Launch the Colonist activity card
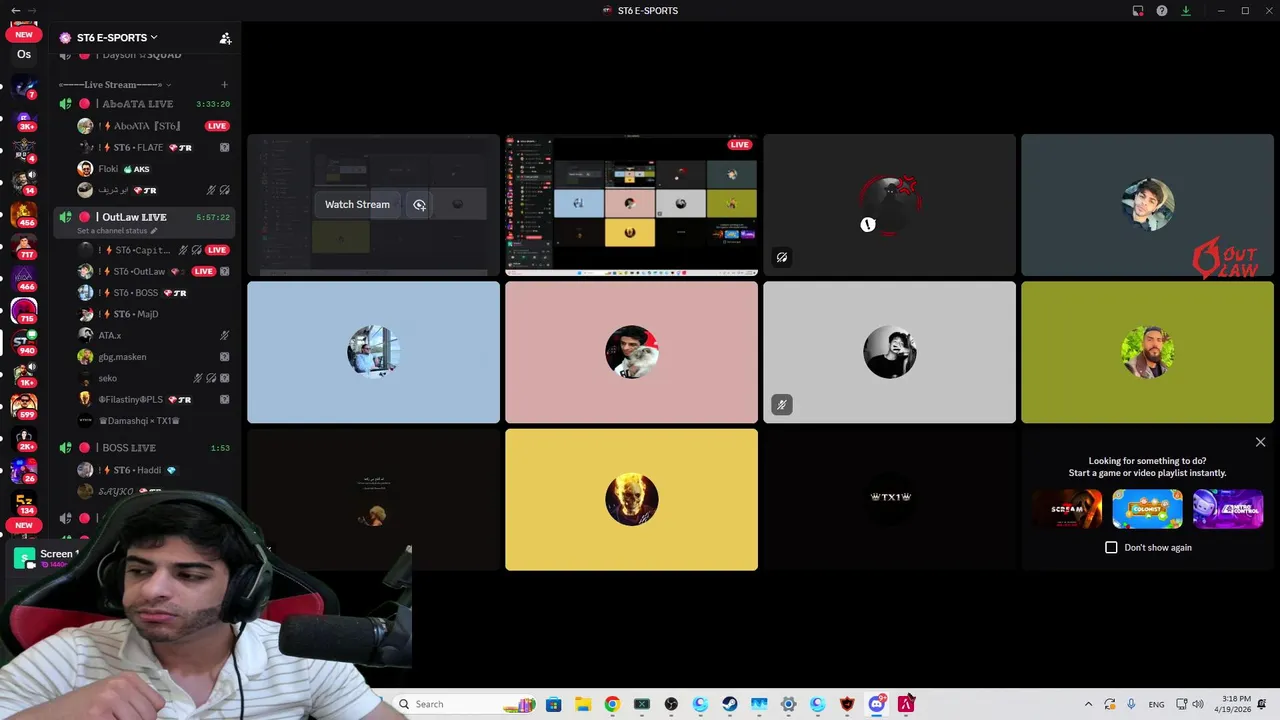Viewport: 1280px width, 720px height. click(x=1147, y=509)
